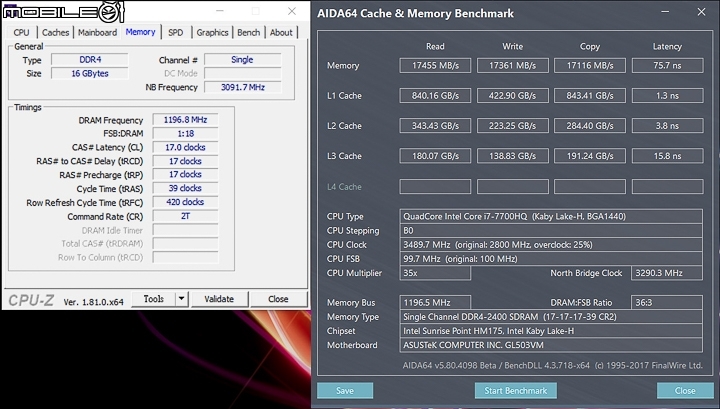
Task: Minimize the CPU-Z window
Action: tap(220, 11)
